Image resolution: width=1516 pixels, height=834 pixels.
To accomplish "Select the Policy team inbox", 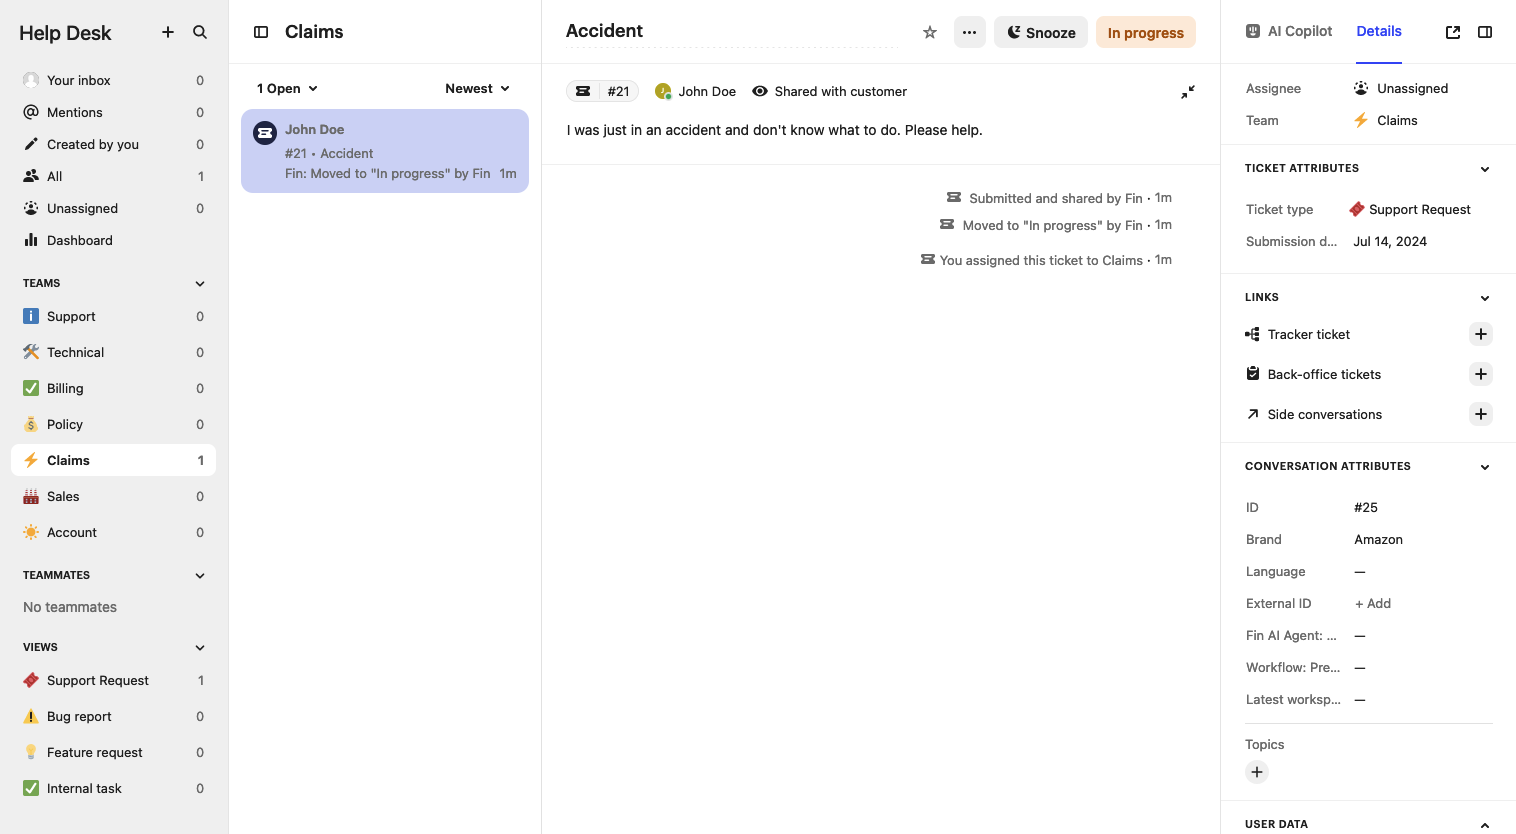I will tap(113, 424).
